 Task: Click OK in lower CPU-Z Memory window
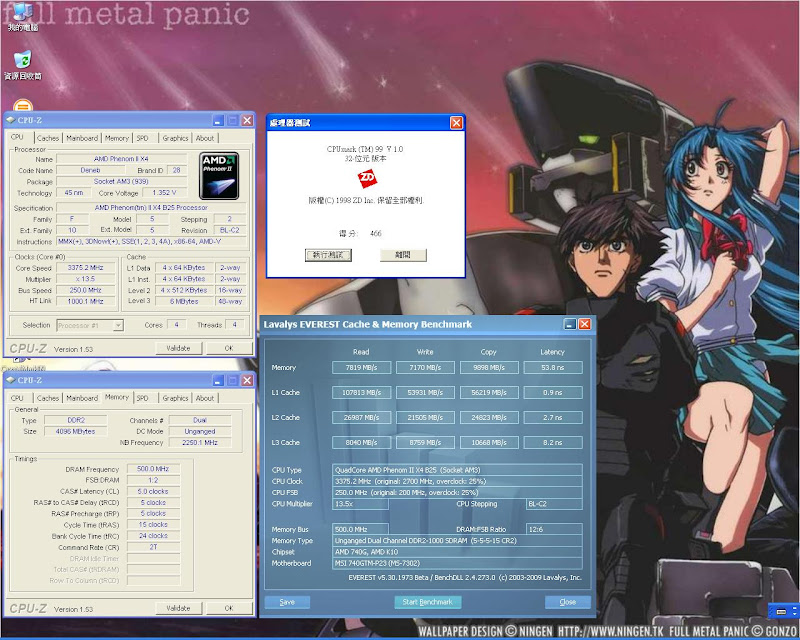click(229, 608)
